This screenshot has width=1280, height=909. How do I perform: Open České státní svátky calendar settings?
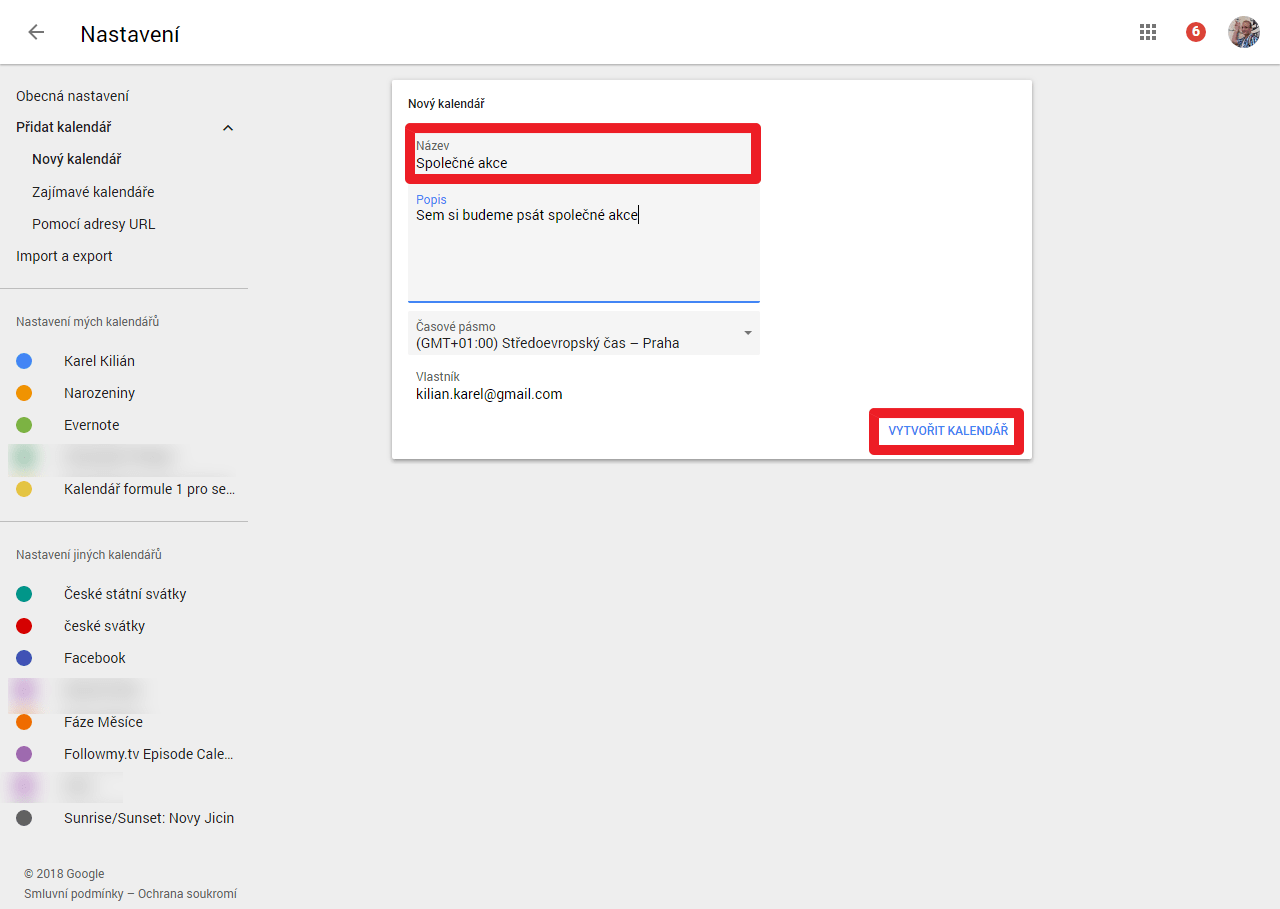[125, 594]
